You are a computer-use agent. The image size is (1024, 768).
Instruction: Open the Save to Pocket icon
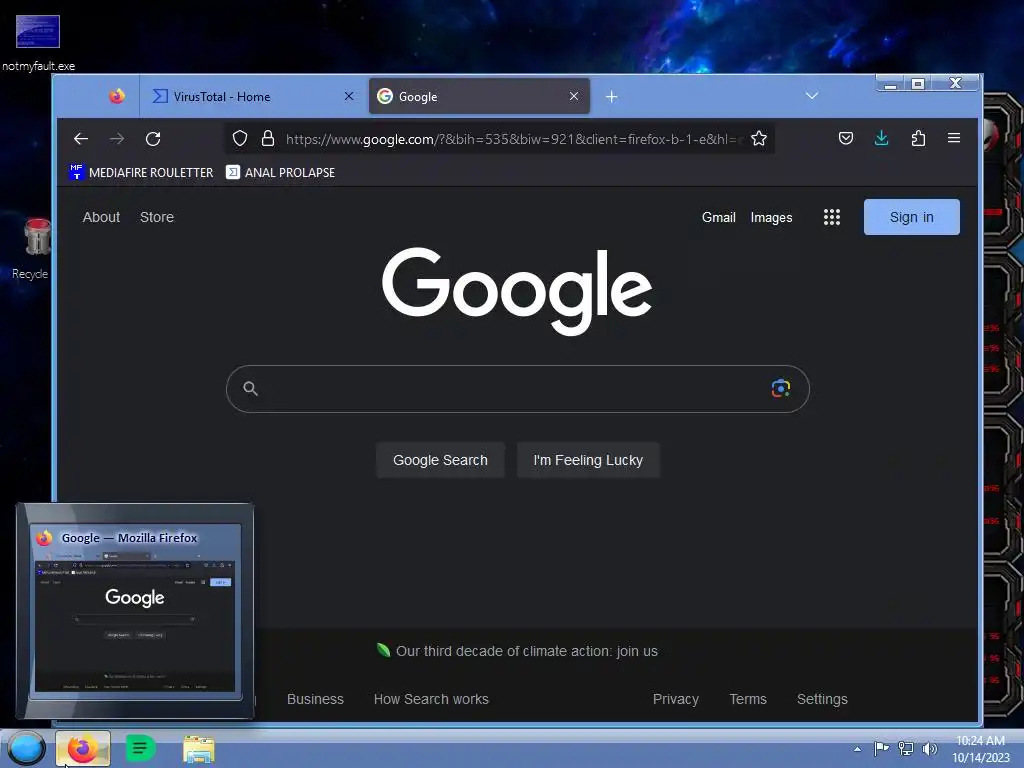pos(846,138)
